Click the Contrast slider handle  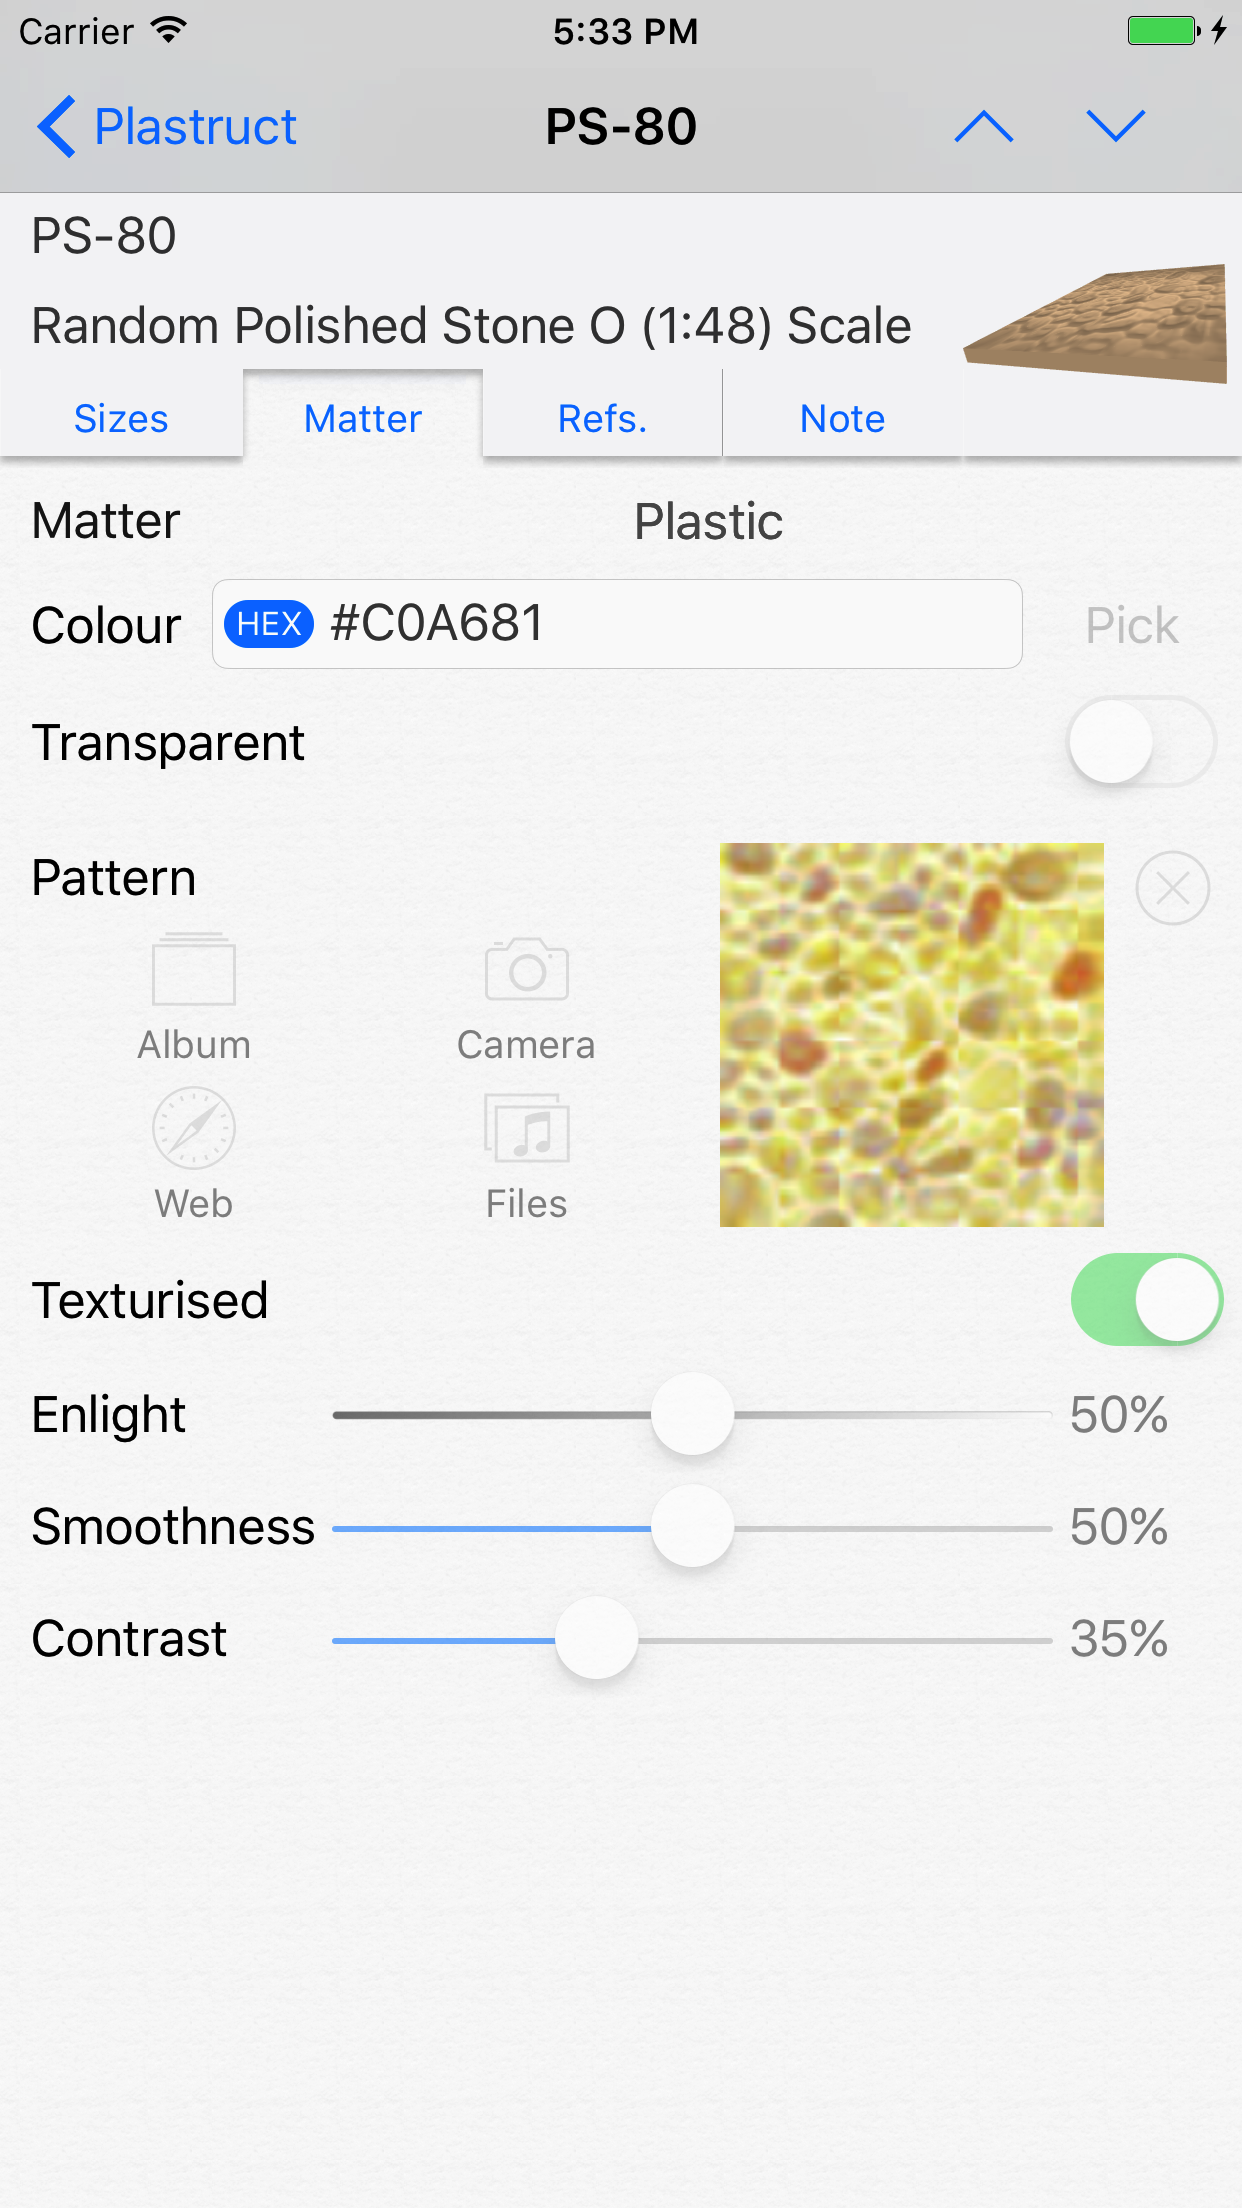(596, 1639)
